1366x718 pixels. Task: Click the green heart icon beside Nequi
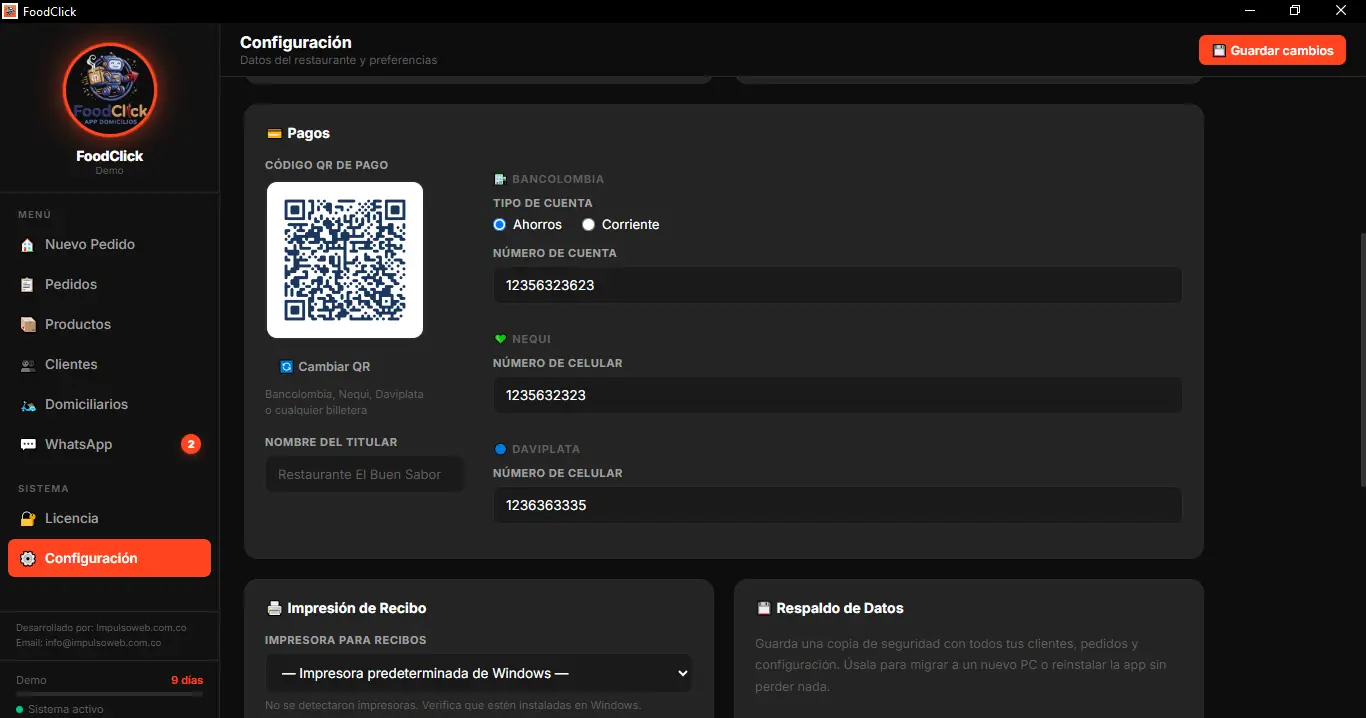pyautogui.click(x=500, y=339)
